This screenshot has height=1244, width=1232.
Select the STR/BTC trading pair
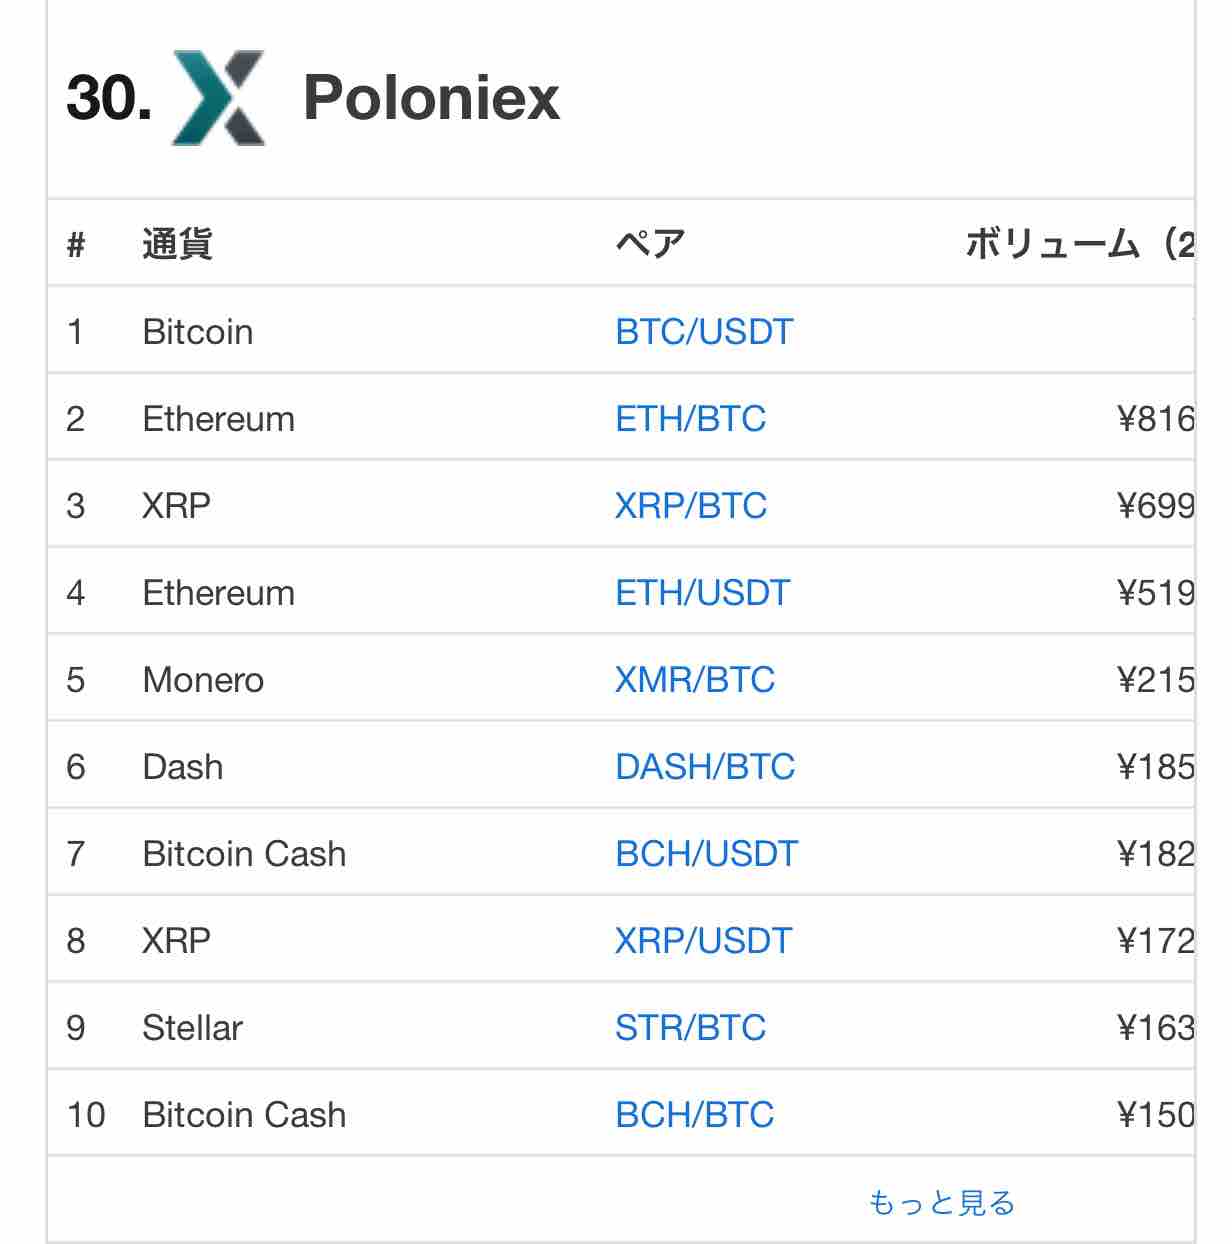coord(690,1027)
